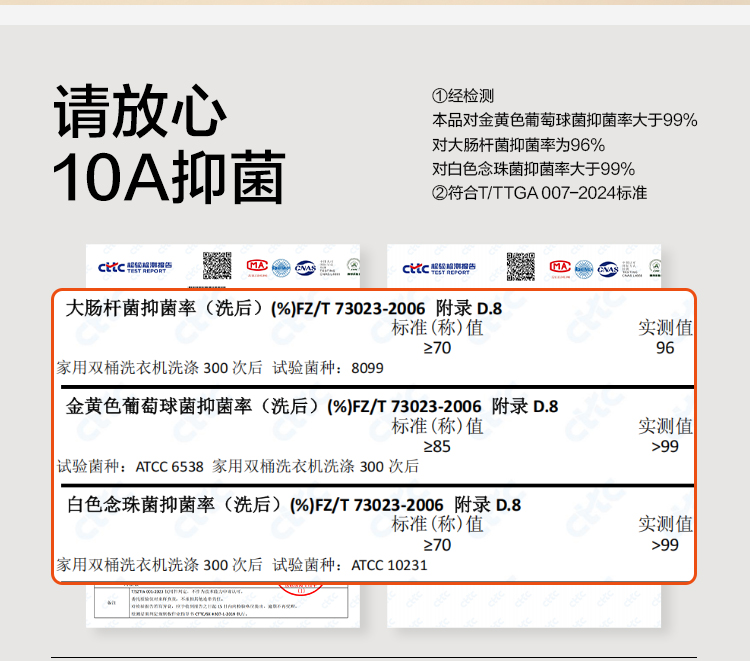Image resolution: width=750 pixels, height=661 pixels.
Task: Click the measured value 96
Action: [665, 348]
